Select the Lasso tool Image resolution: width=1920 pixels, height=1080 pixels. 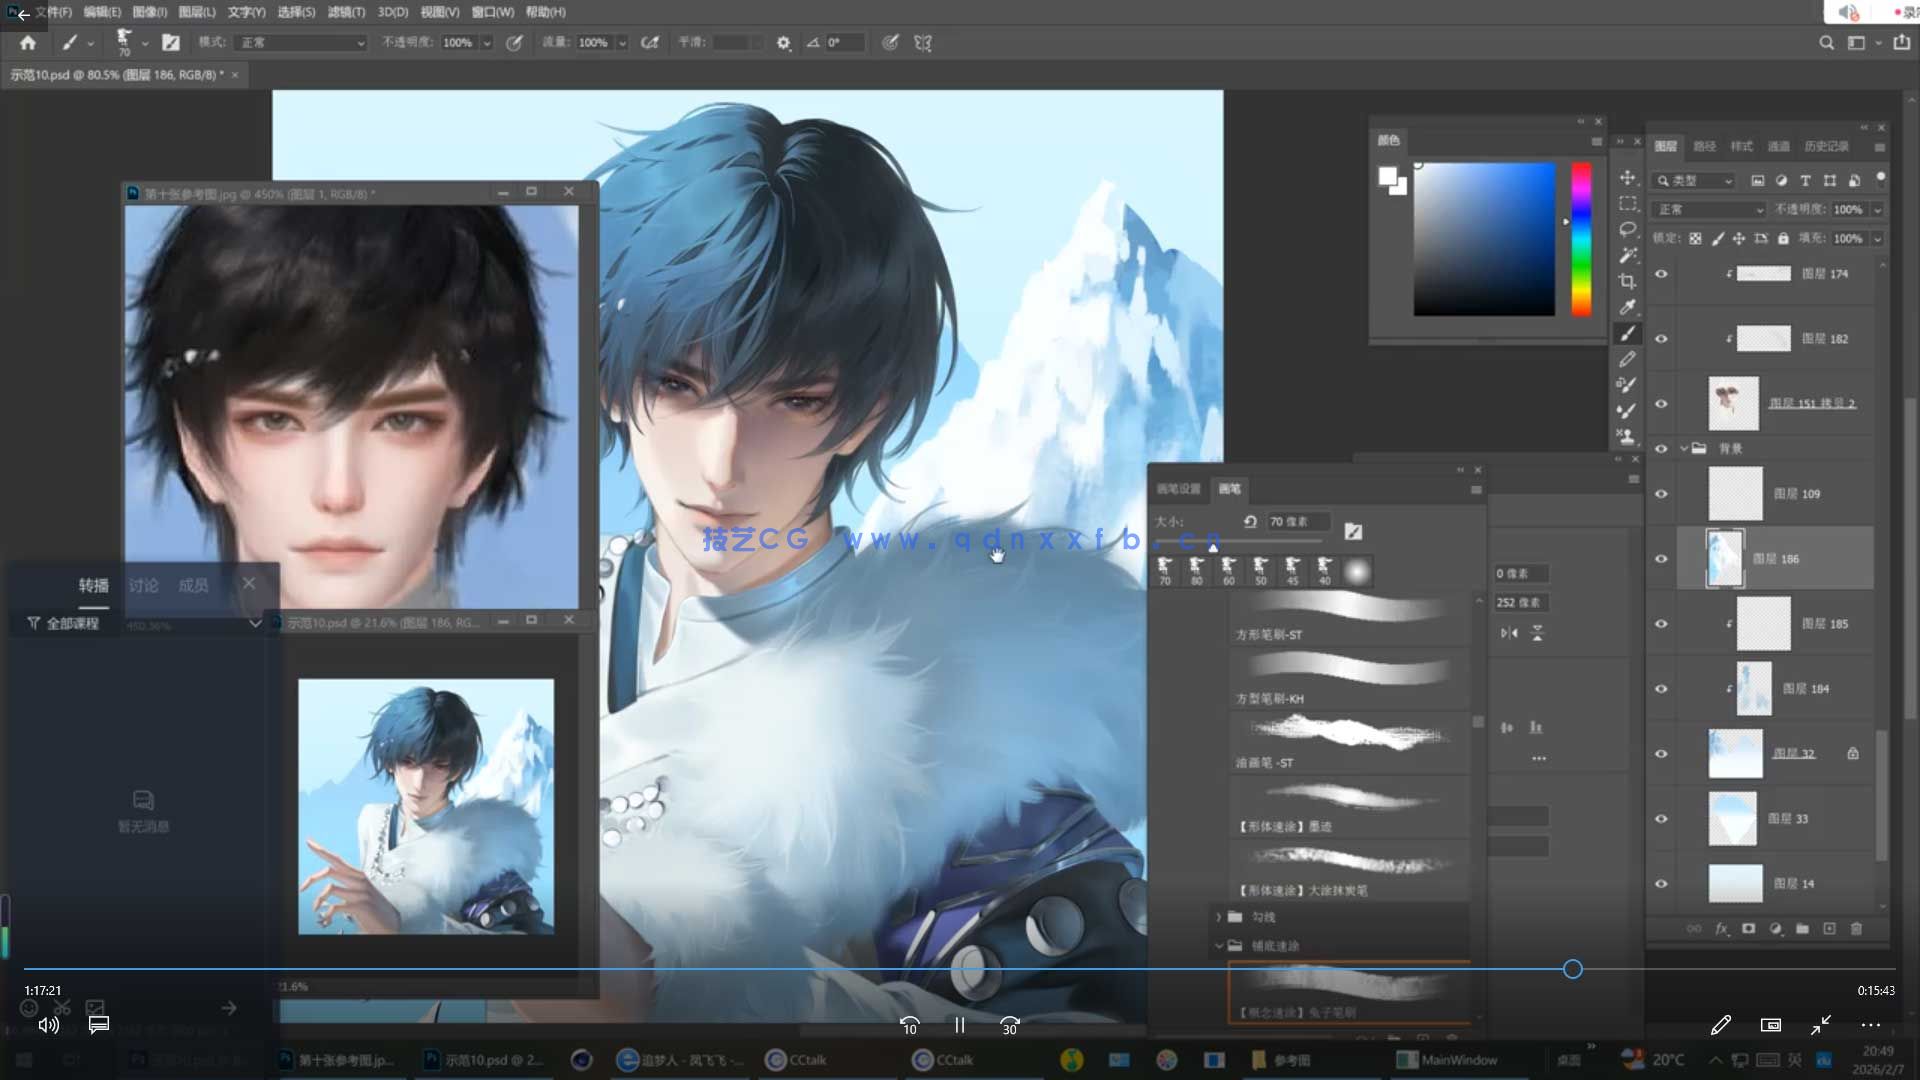click(x=1628, y=229)
